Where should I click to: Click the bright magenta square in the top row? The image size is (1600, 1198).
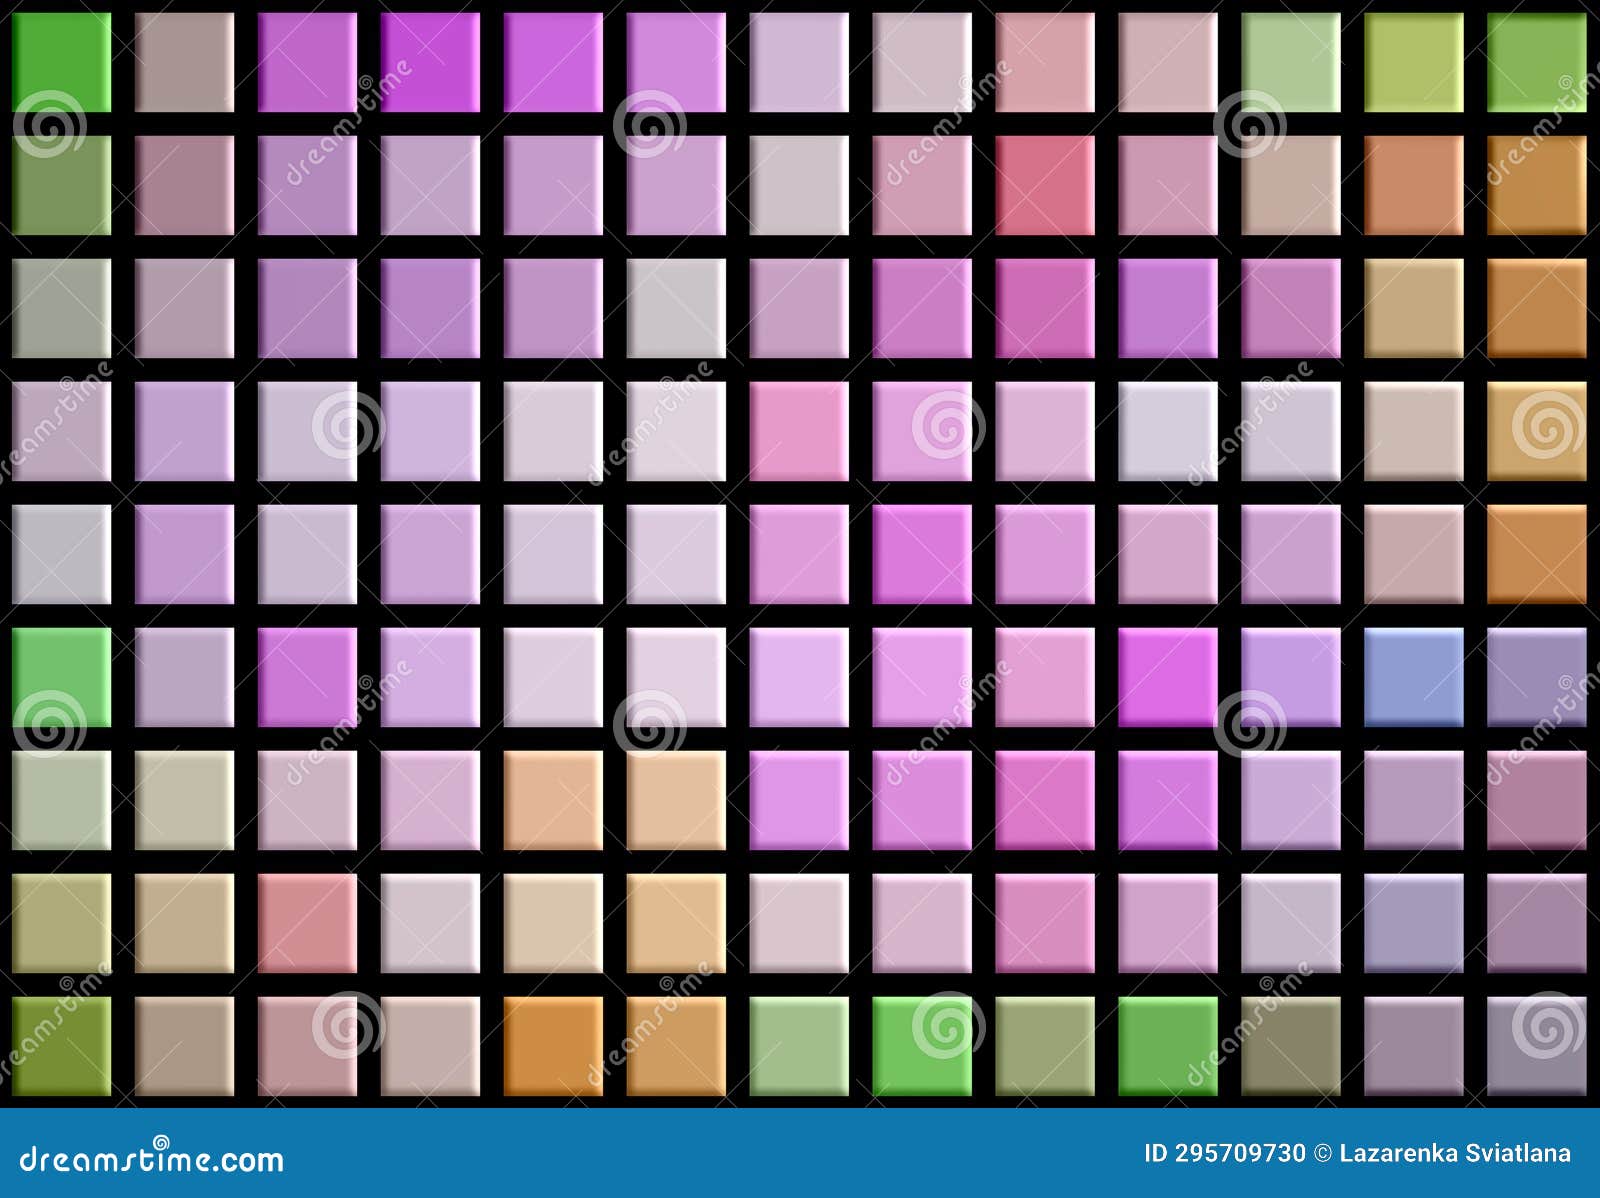(430, 60)
